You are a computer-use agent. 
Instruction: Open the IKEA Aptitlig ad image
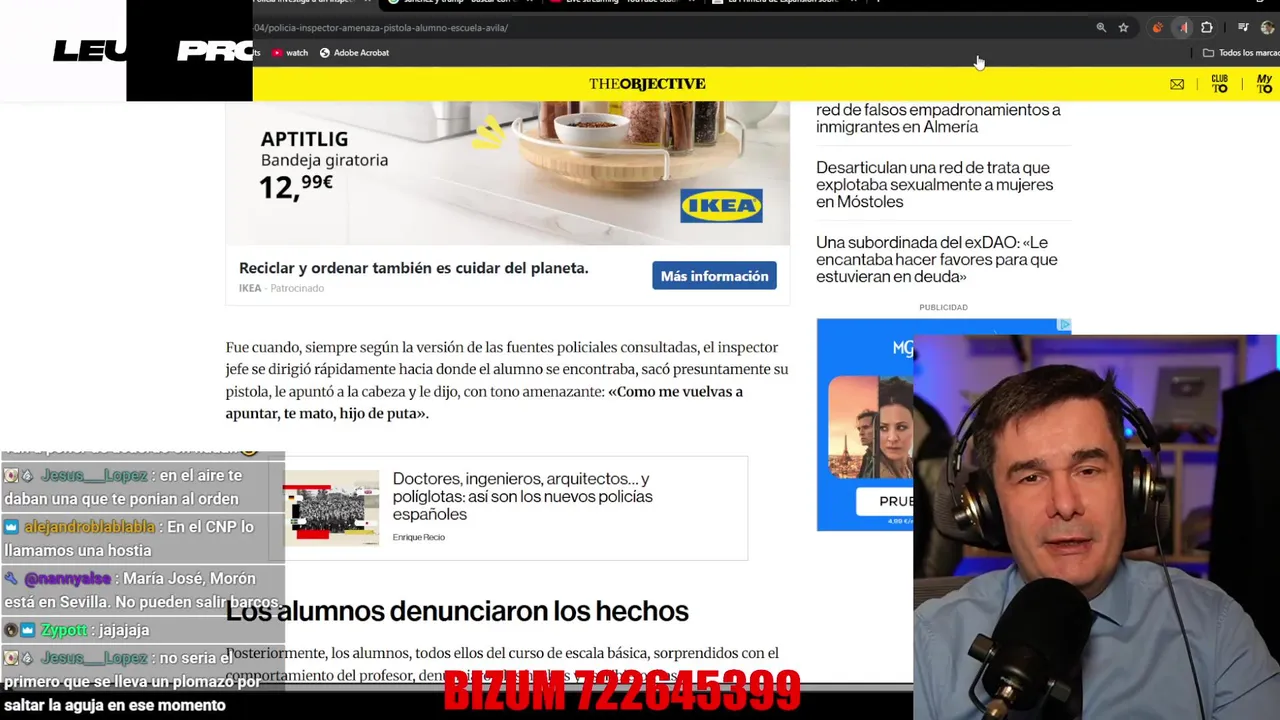tap(507, 172)
